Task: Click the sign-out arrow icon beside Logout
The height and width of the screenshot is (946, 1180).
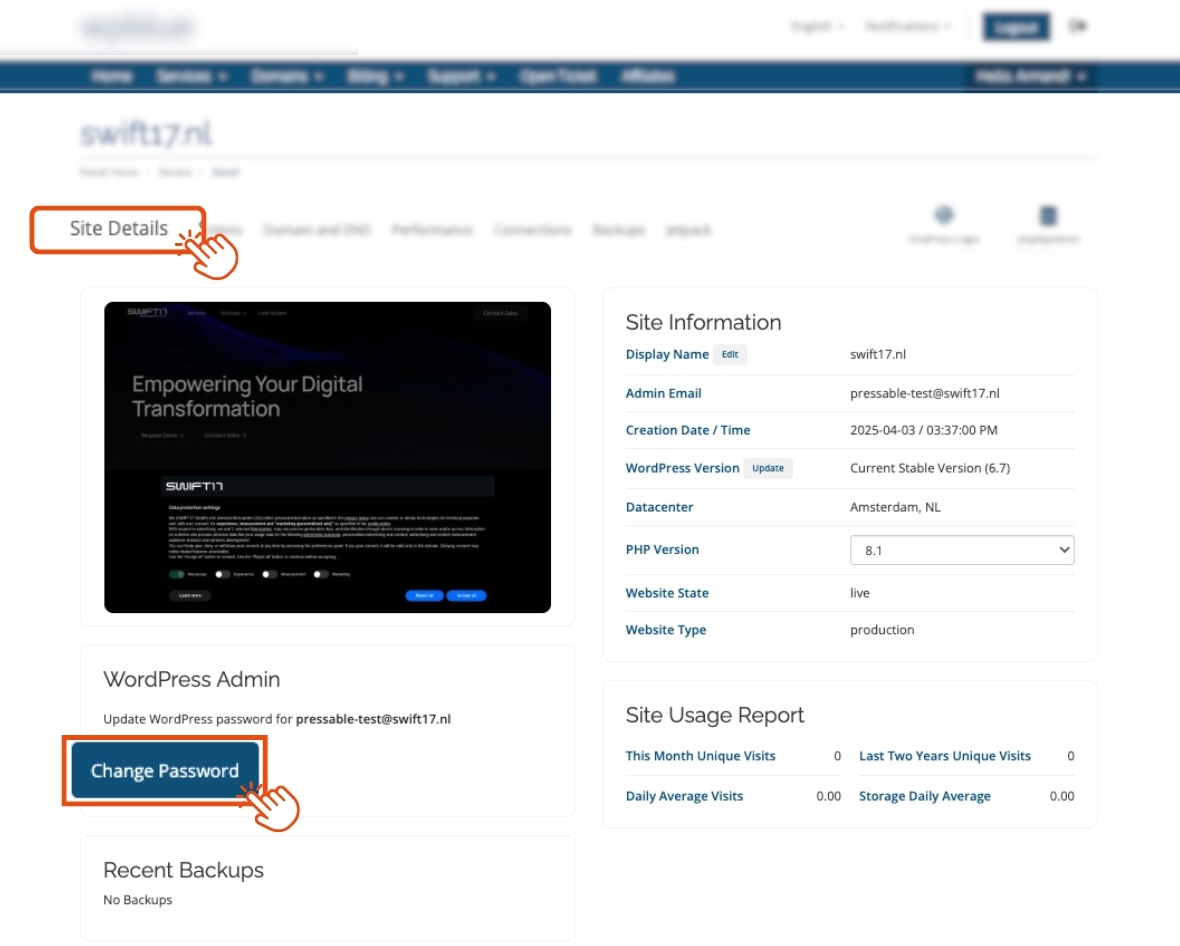Action: pyautogui.click(x=1078, y=27)
